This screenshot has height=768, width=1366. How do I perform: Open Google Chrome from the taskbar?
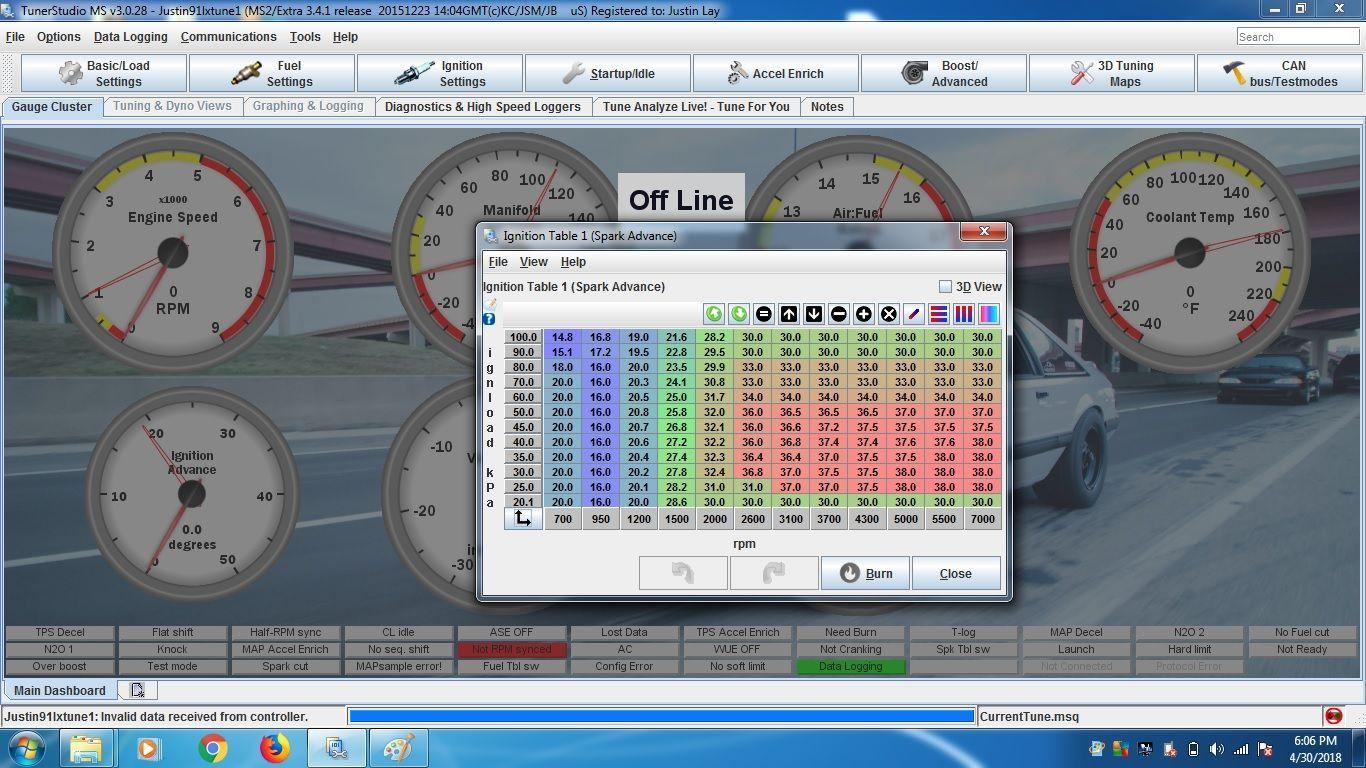tap(212, 748)
